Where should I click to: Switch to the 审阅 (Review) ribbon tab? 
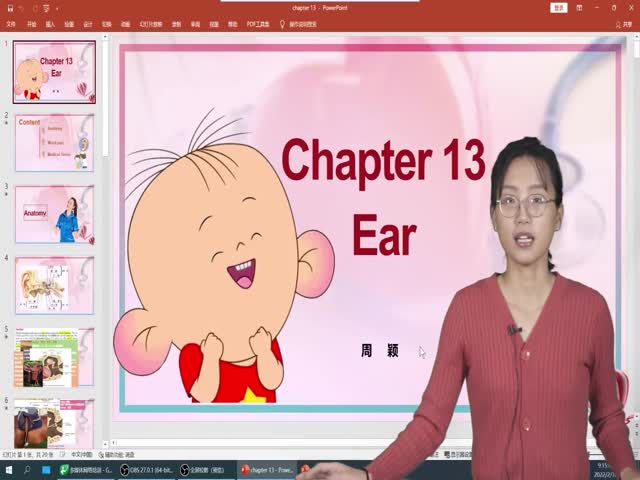pos(195,24)
